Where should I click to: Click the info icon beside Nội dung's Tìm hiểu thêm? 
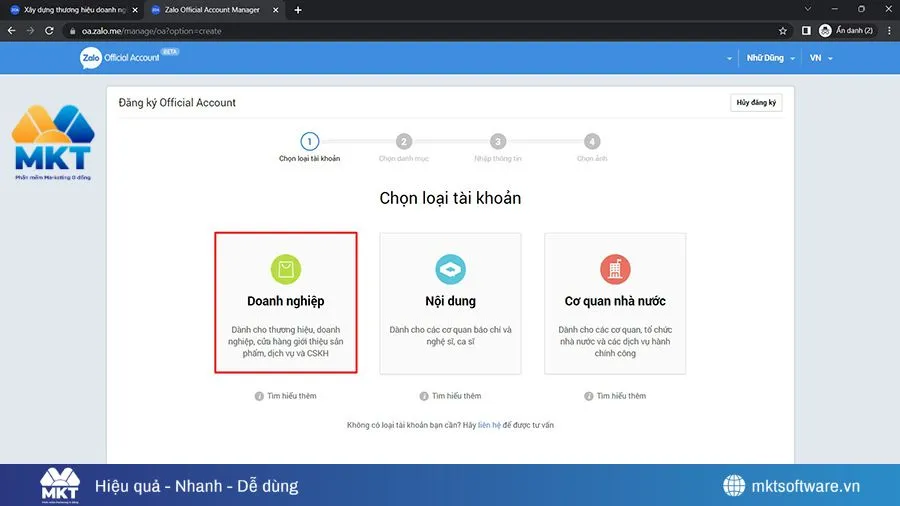tap(424, 396)
